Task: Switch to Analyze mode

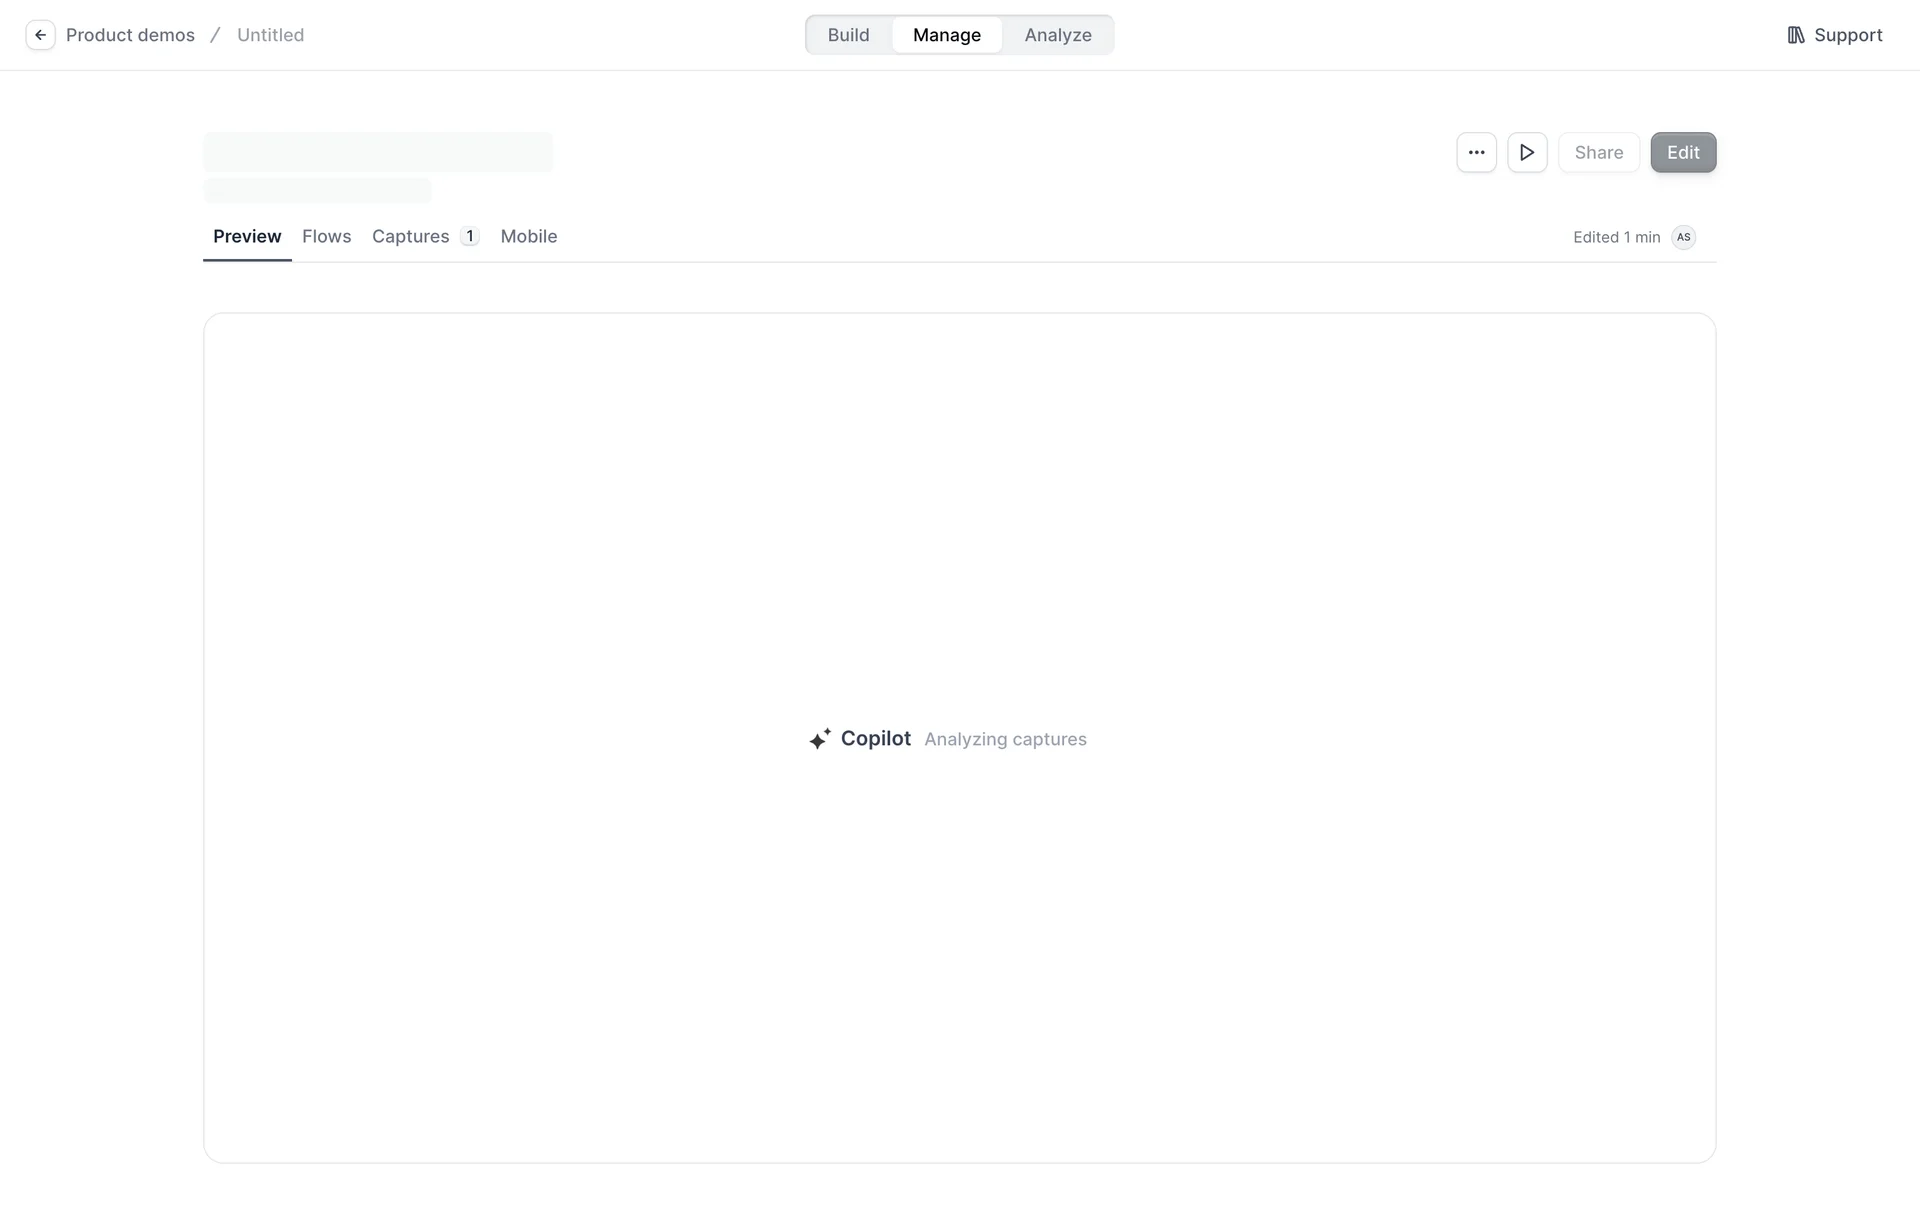Action: (1057, 35)
